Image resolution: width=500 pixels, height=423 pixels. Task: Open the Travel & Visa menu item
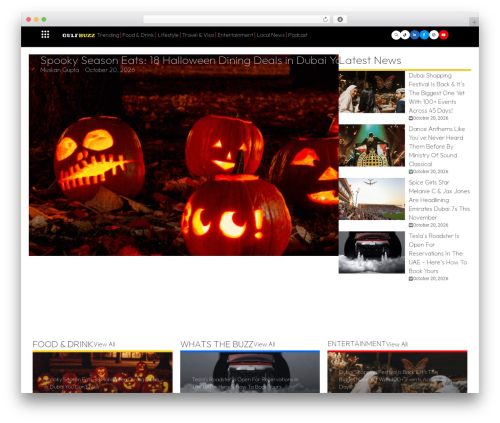198,35
